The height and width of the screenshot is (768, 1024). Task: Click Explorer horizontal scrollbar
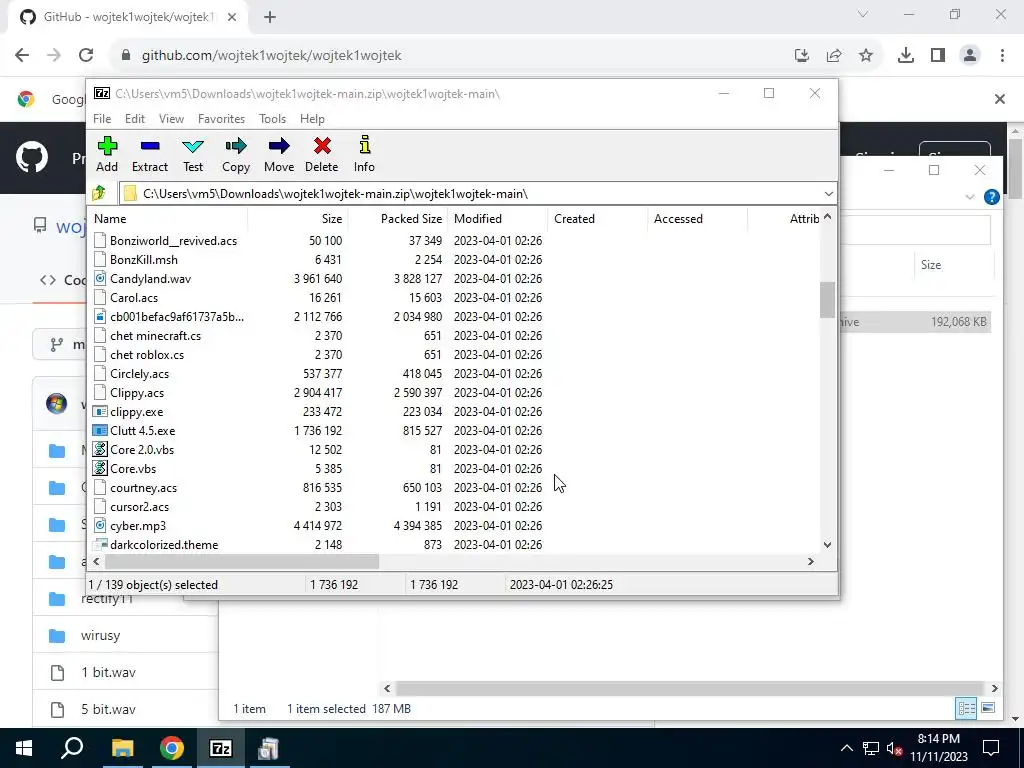pos(690,688)
